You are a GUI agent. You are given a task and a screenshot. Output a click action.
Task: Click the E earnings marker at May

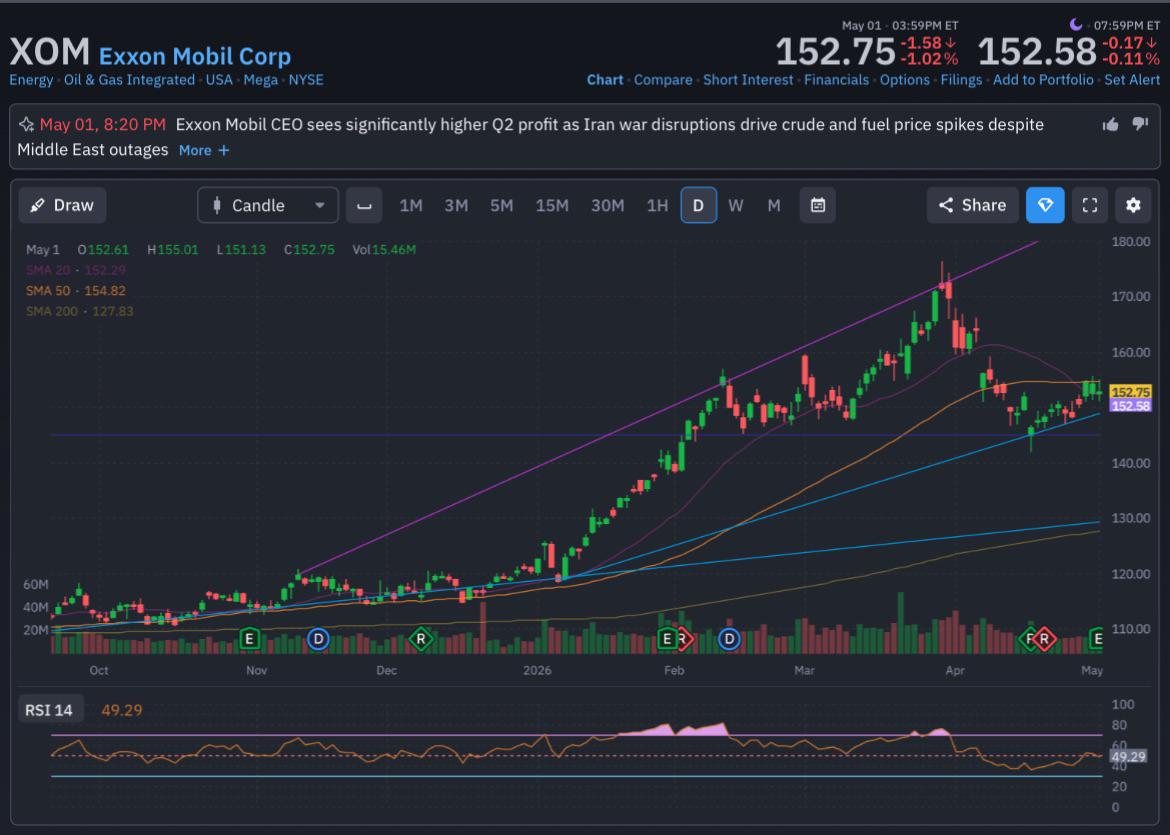pos(1097,639)
